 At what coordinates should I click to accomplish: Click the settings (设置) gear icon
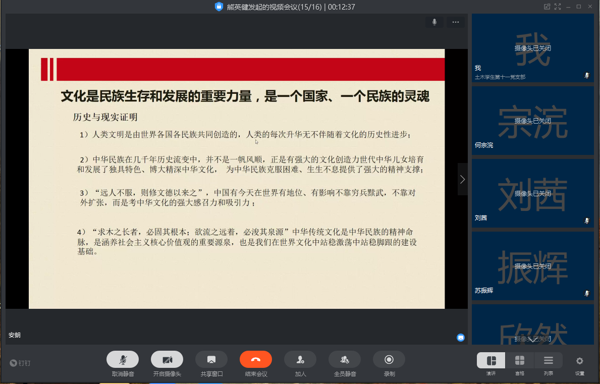tap(579, 361)
